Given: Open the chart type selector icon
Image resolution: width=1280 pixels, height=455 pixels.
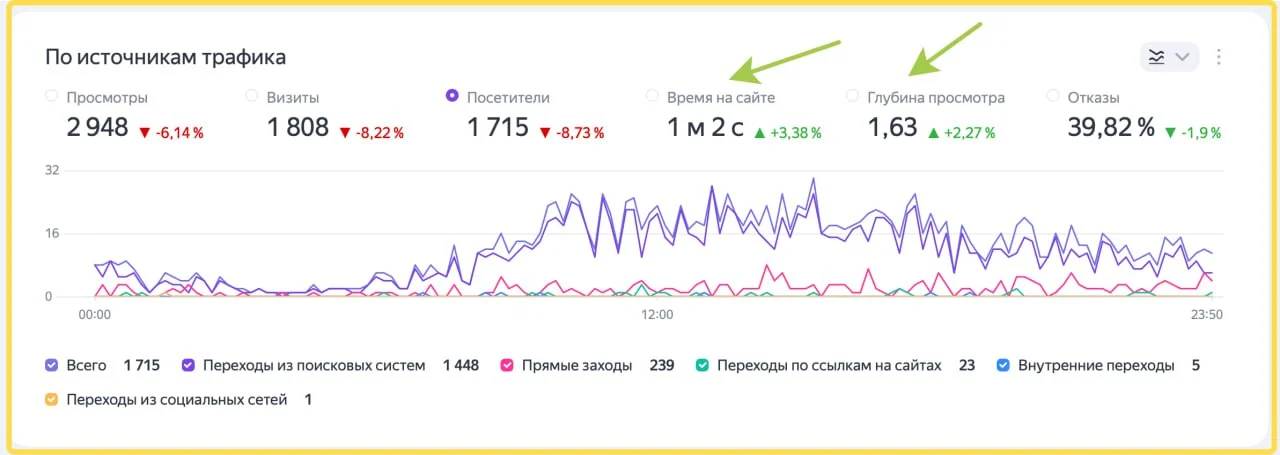Looking at the screenshot, I should click(x=1157, y=57).
